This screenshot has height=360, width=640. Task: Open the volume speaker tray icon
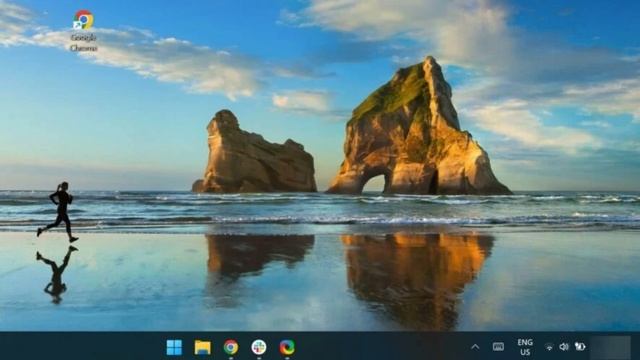[564, 347]
